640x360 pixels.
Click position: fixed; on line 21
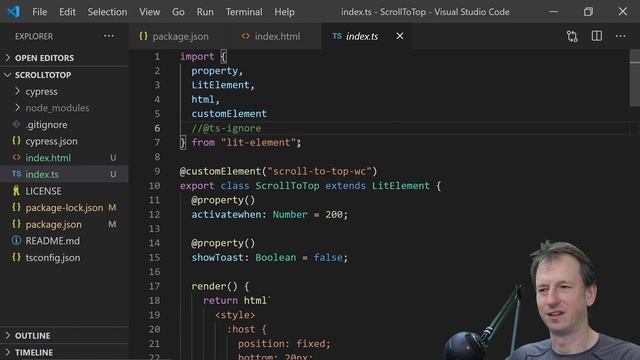point(284,343)
